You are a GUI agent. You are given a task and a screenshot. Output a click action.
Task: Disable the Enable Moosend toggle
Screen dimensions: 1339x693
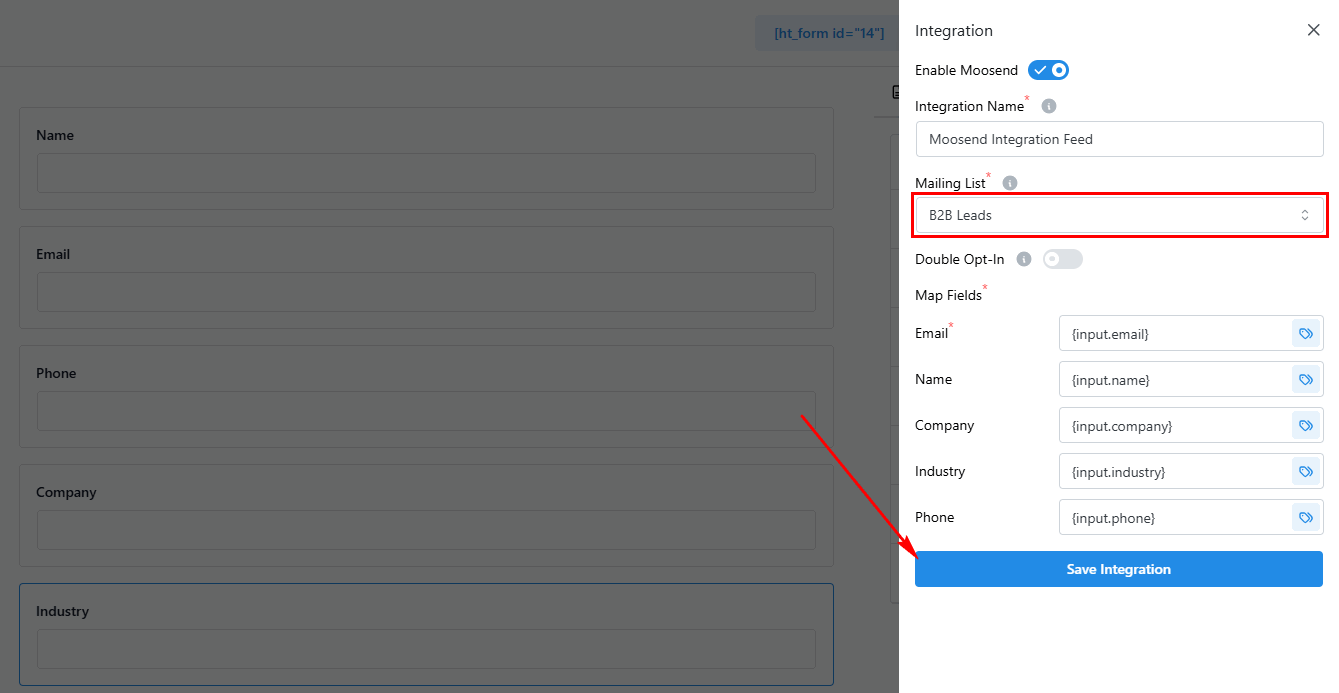point(1048,69)
